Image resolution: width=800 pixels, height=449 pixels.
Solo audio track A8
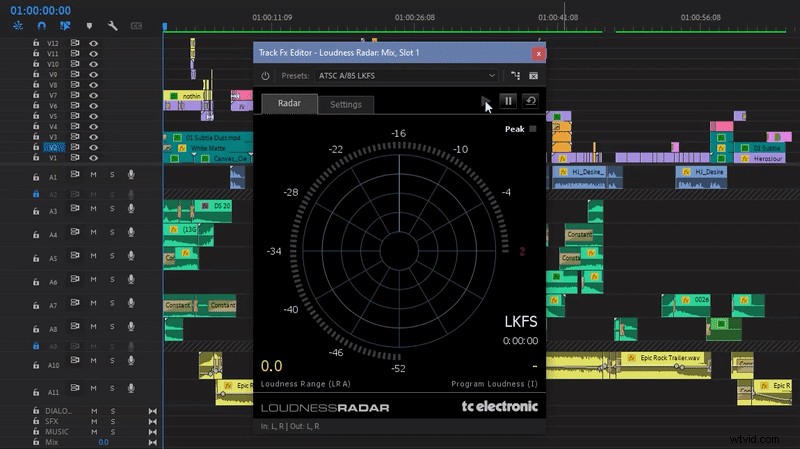pos(112,327)
